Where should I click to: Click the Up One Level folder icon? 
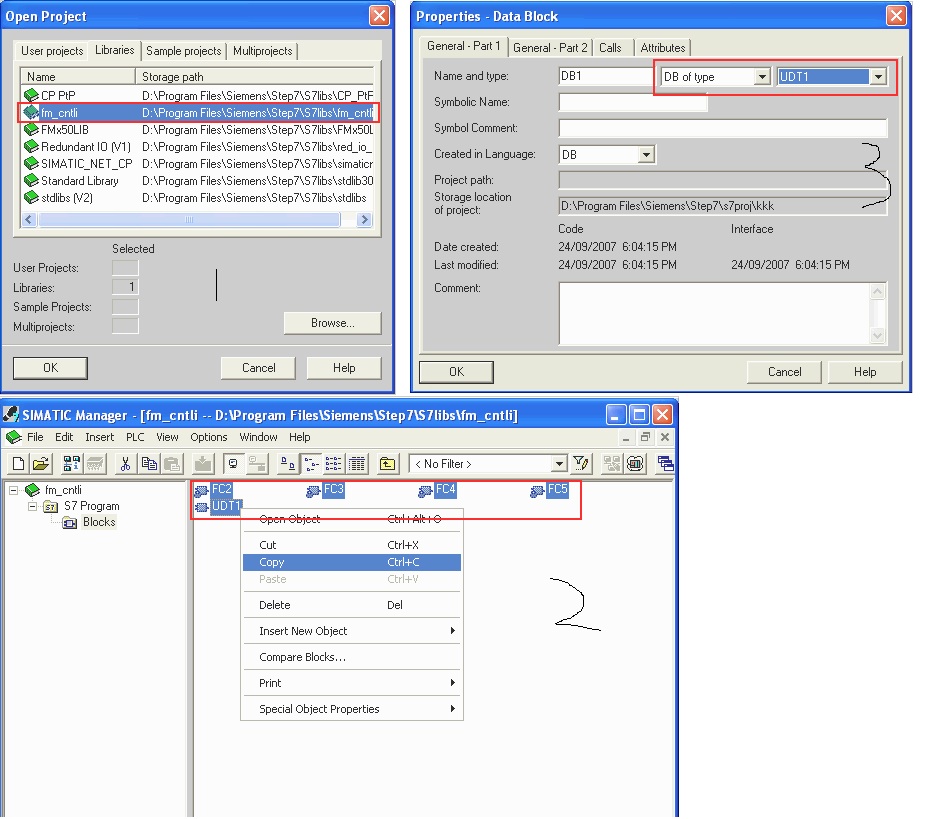(x=387, y=464)
